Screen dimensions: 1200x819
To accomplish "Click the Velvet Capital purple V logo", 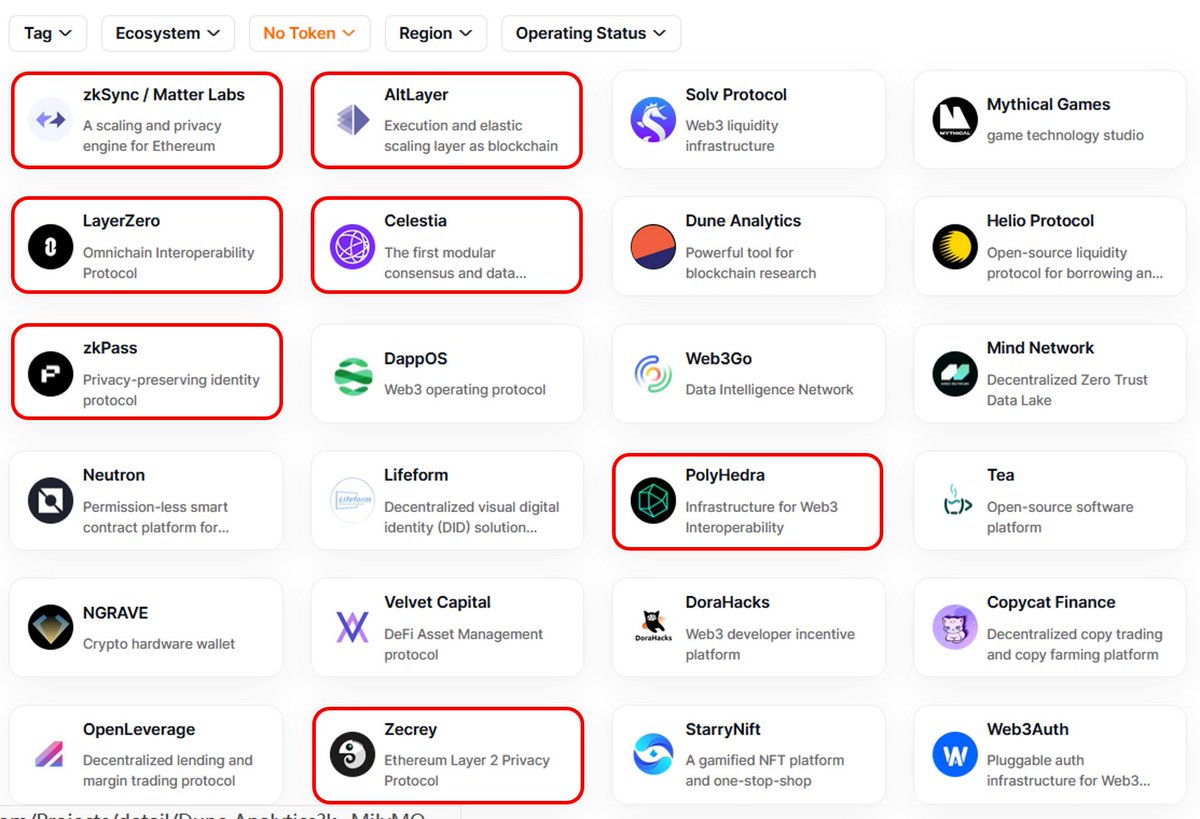I will tap(352, 628).
